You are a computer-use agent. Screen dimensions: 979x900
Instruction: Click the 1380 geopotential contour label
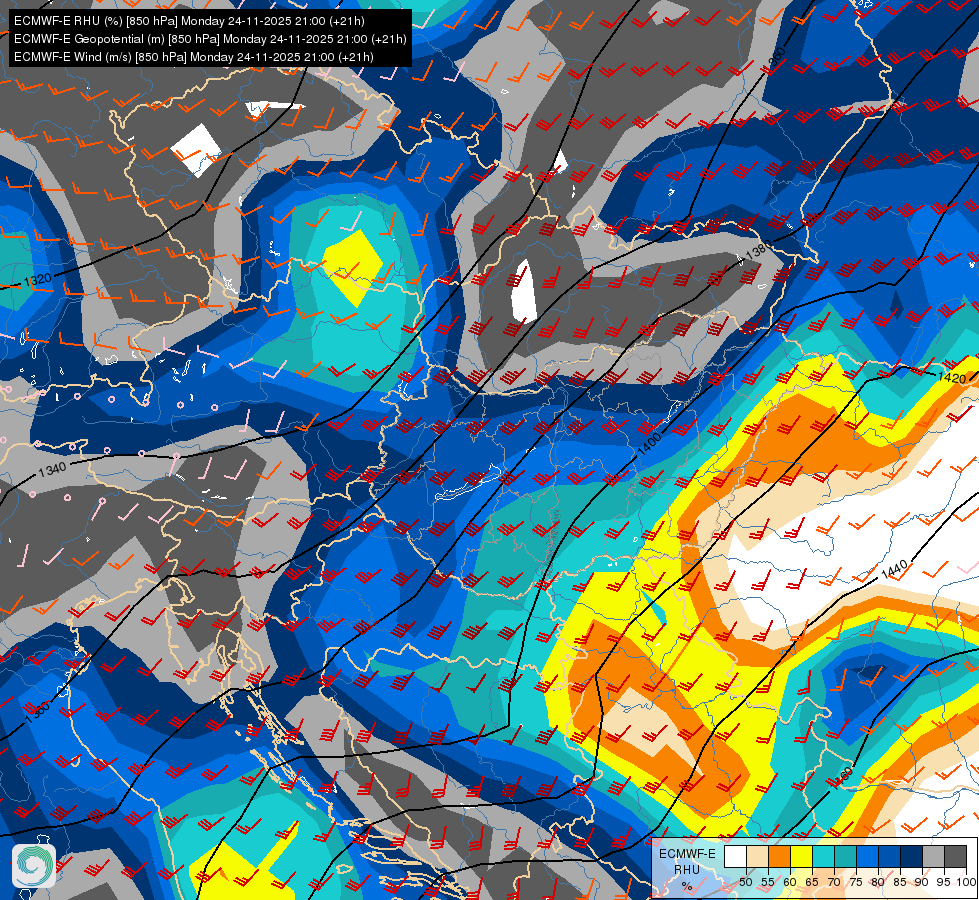point(759,250)
